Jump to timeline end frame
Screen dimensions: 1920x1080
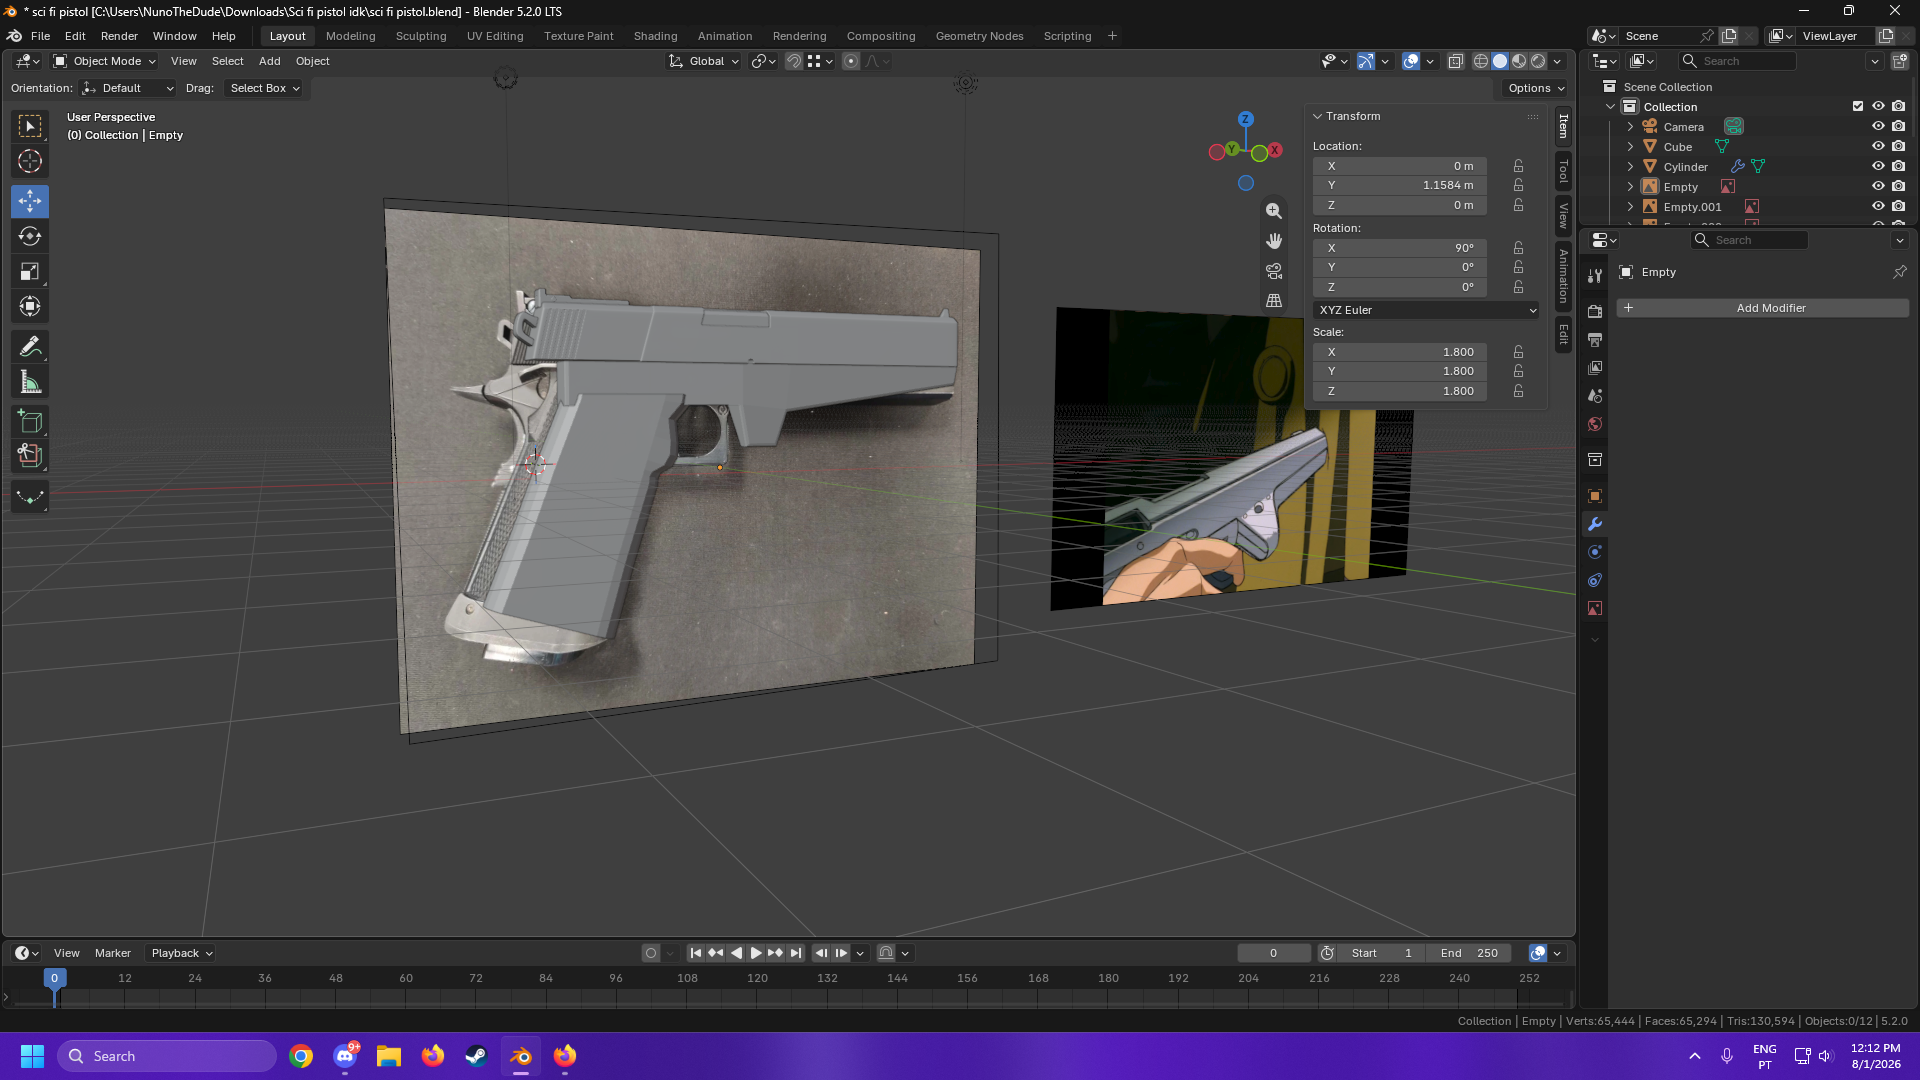coord(796,953)
